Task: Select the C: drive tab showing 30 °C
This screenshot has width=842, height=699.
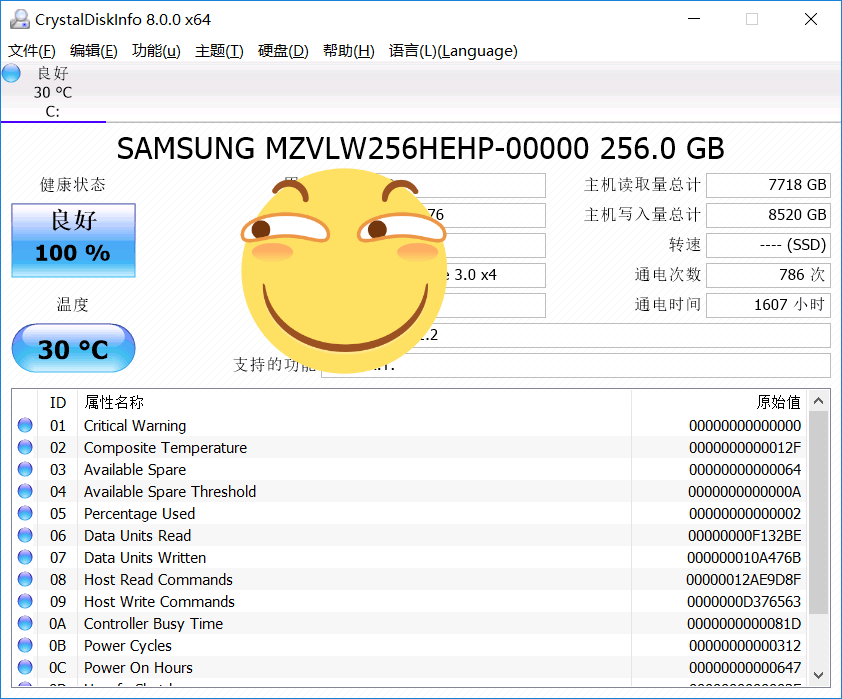Action: coord(53,92)
